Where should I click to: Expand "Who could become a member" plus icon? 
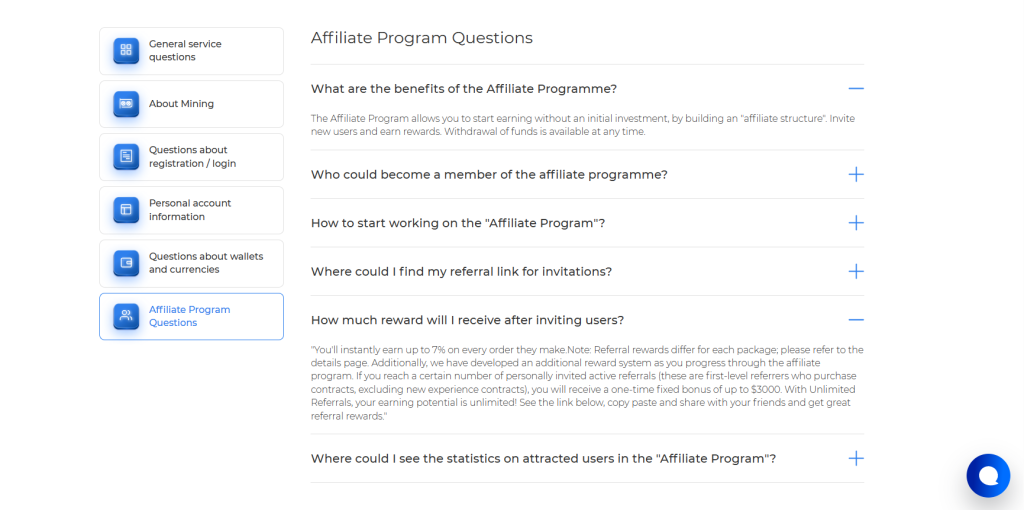[855, 174]
